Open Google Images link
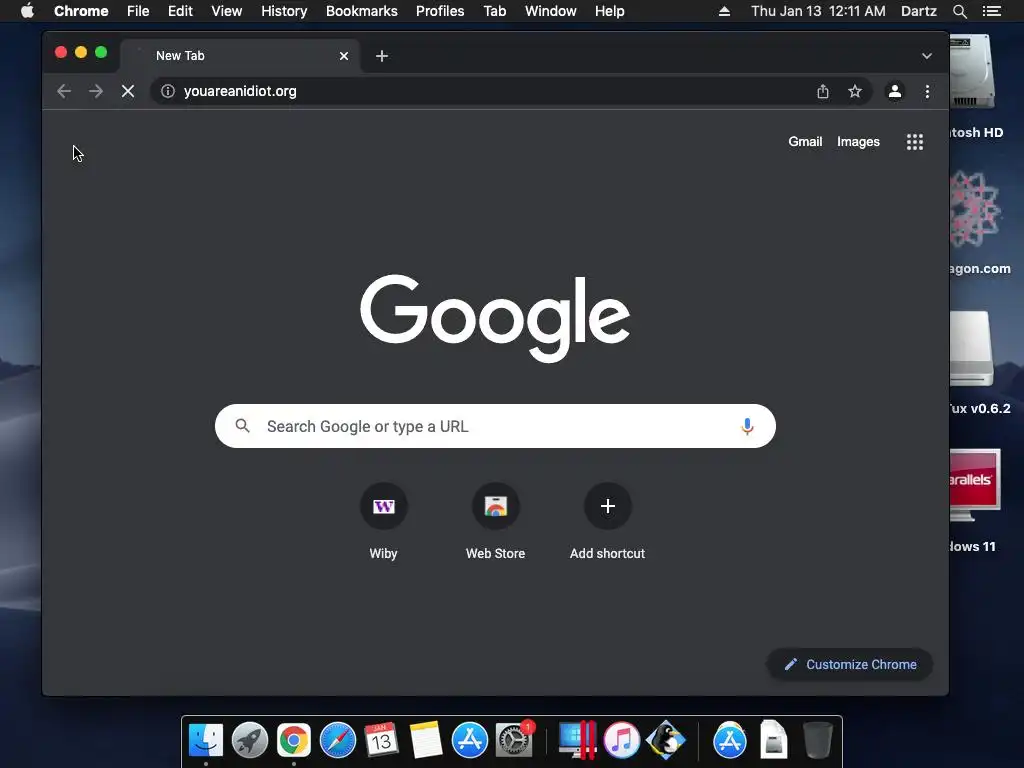Screen dimensions: 1024x768 858,142
